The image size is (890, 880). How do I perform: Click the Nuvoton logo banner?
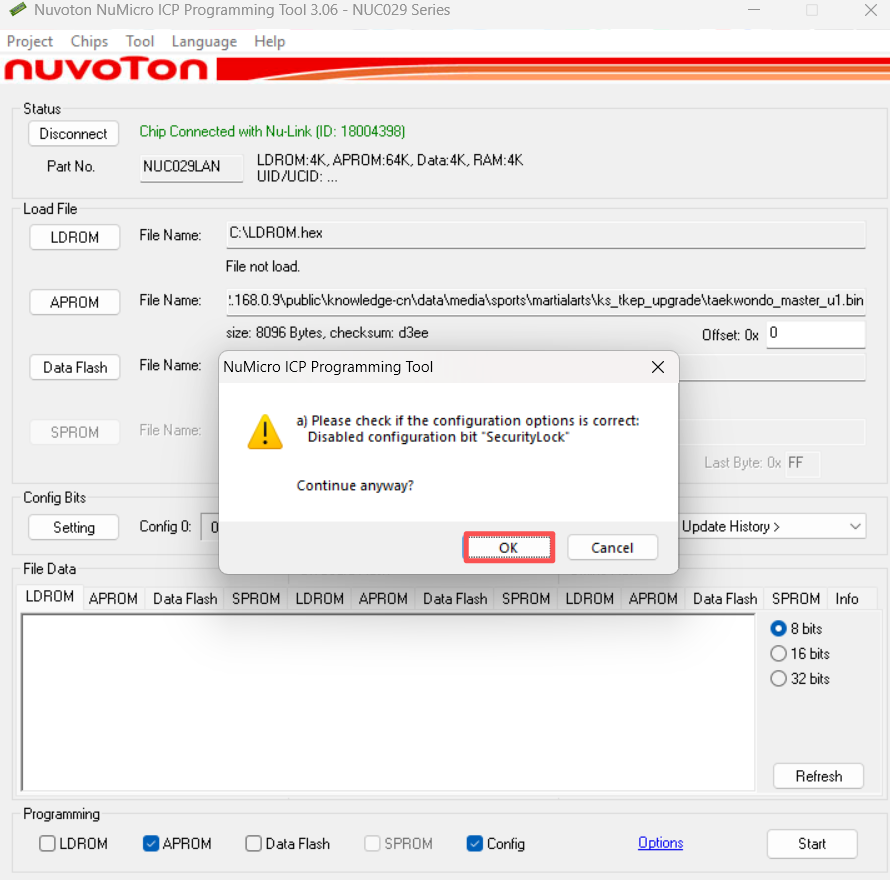click(x=106, y=69)
